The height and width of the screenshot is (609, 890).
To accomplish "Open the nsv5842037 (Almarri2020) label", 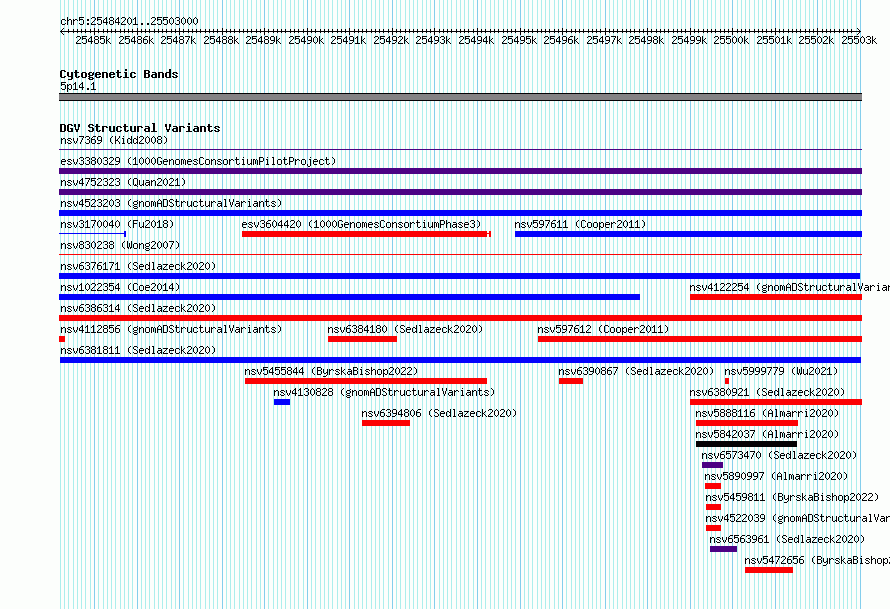I will tap(767, 434).
